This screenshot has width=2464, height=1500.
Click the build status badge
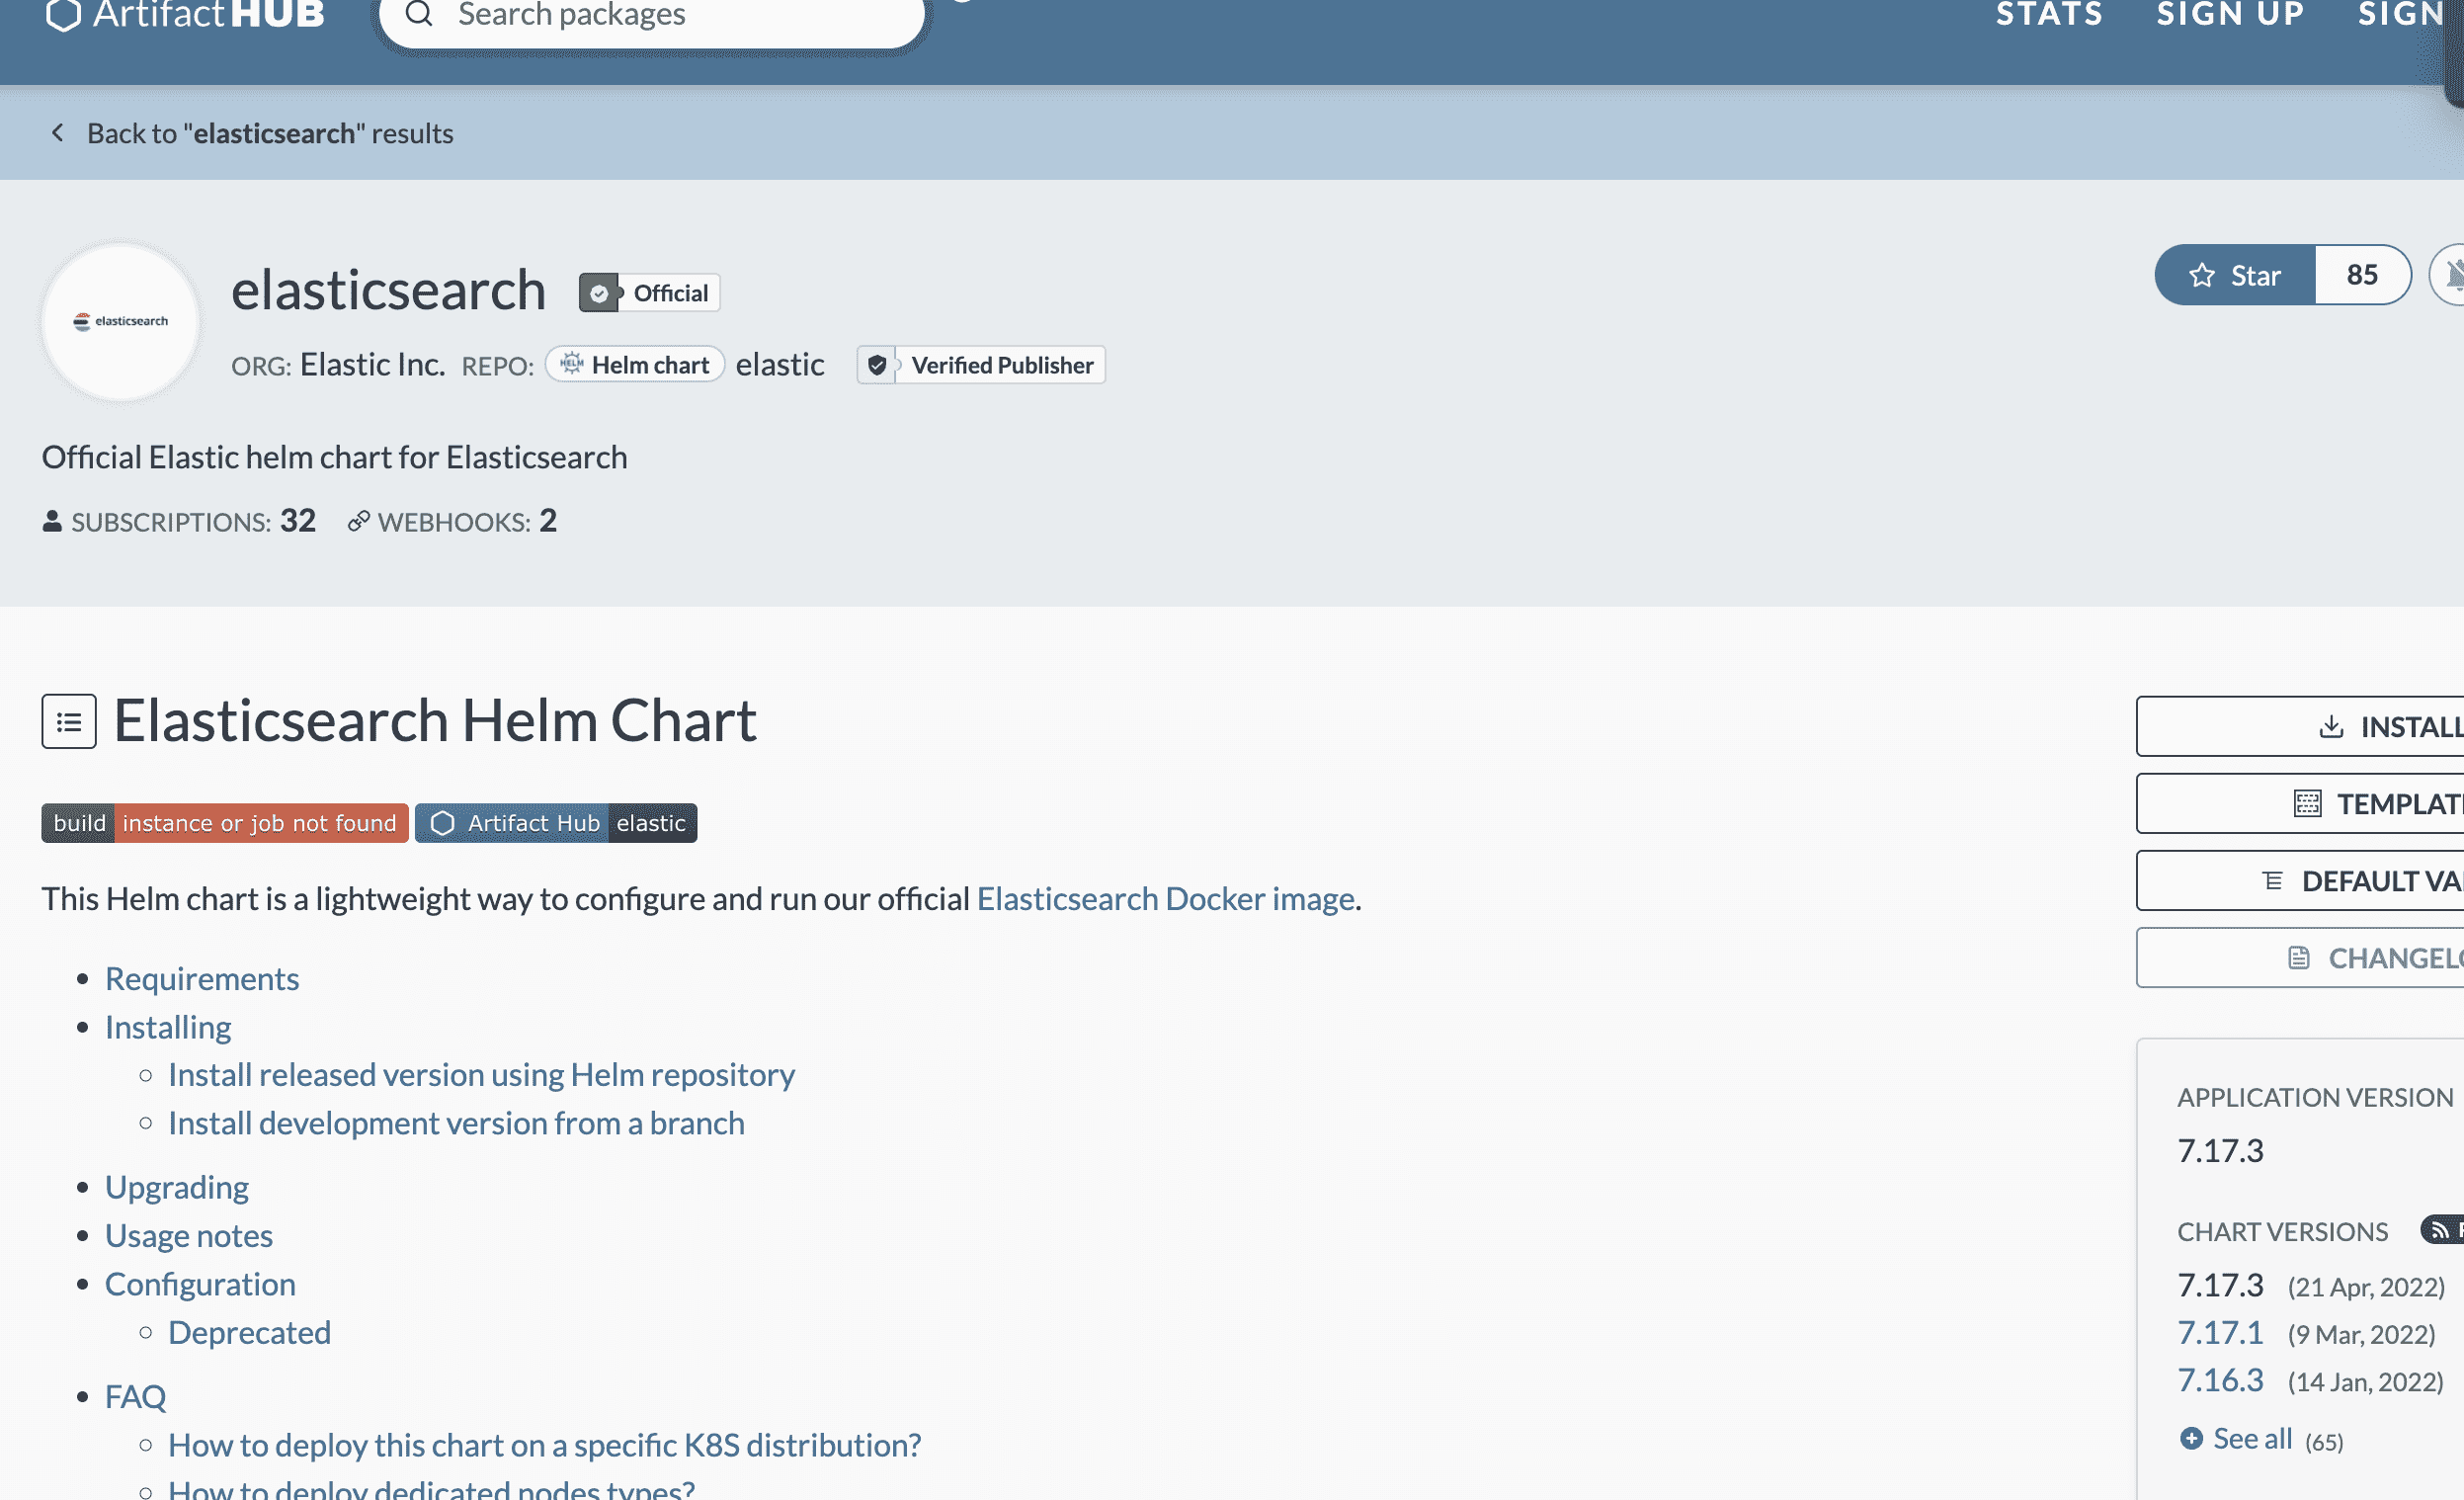click(x=225, y=823)
